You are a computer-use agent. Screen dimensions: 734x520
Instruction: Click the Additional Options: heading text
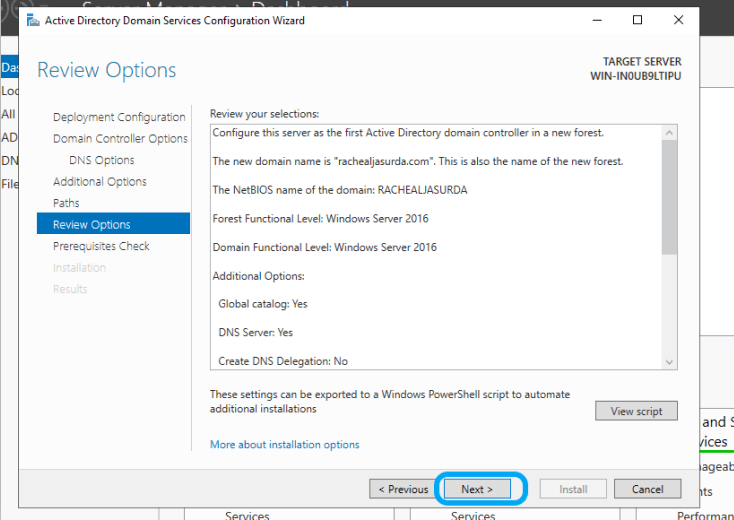pyautogui.click(x=258, y=276)
